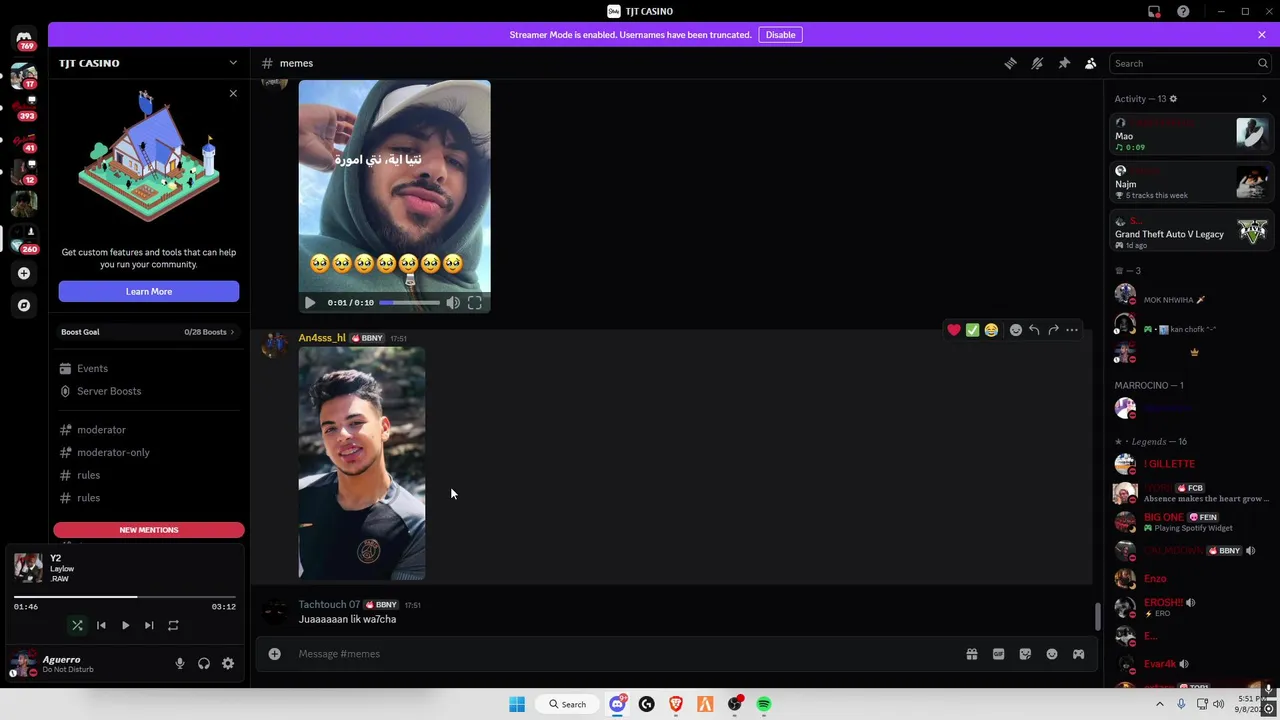Image resolution: width=1280 pixels, height=720 pixels.
Task: Play the Y2 track
Action: (x=125, y=626)
